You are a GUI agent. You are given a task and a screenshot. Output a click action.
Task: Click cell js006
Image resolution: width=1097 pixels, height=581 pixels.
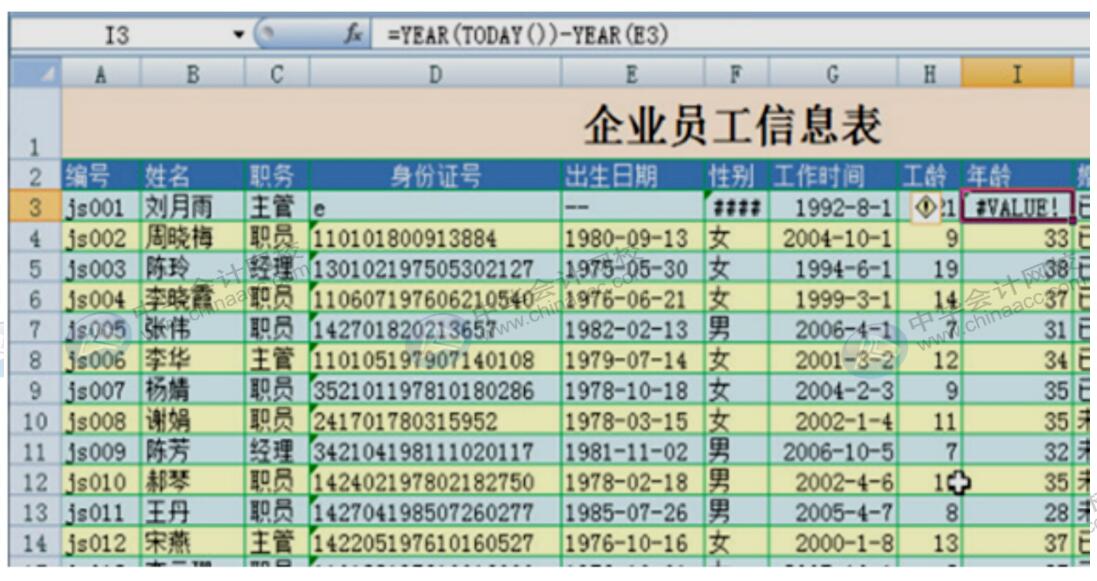tap(101, 360)
